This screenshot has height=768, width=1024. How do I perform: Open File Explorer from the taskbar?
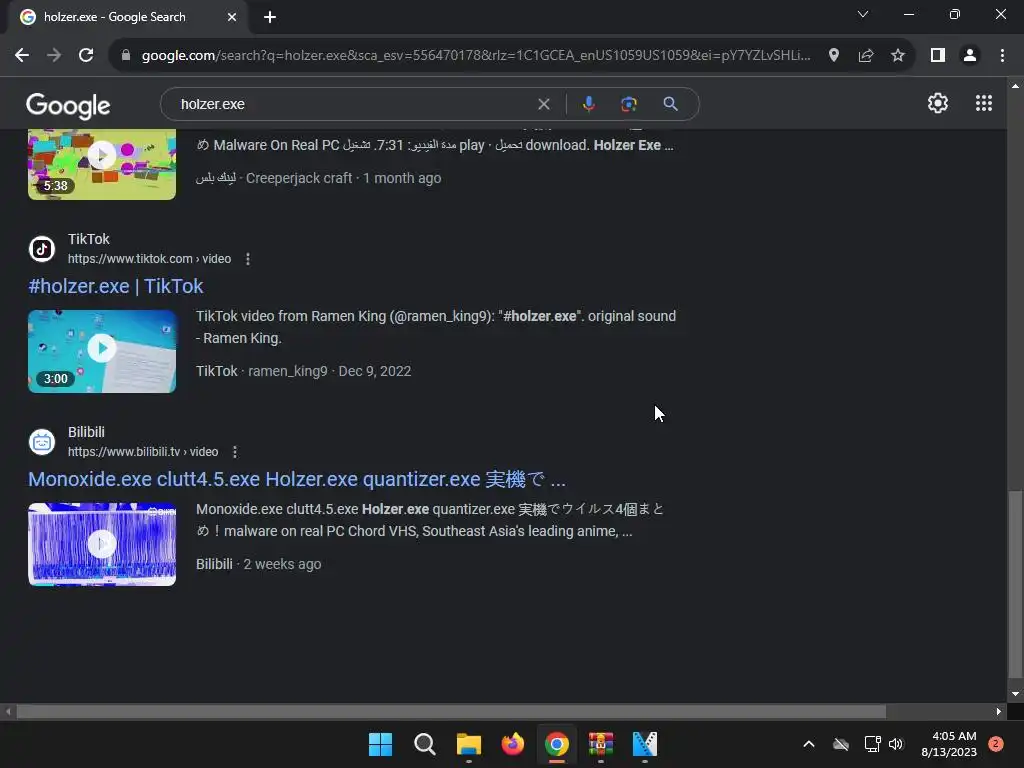pyautogui.click(x=468, y=744)
